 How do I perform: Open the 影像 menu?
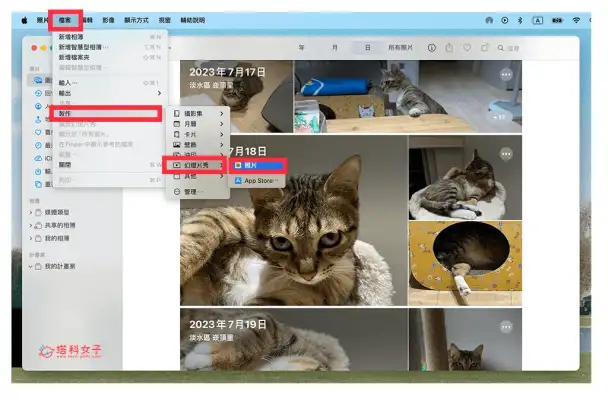tap(108, 20)
